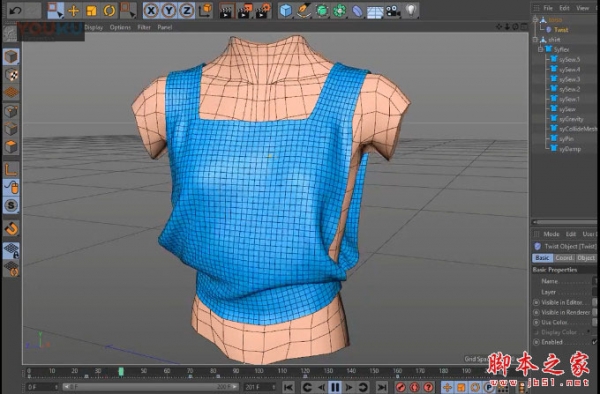Go to start of animation
The width and height of the screenshot is (600, 394).
pyautogui.click(x=288, y=387)
